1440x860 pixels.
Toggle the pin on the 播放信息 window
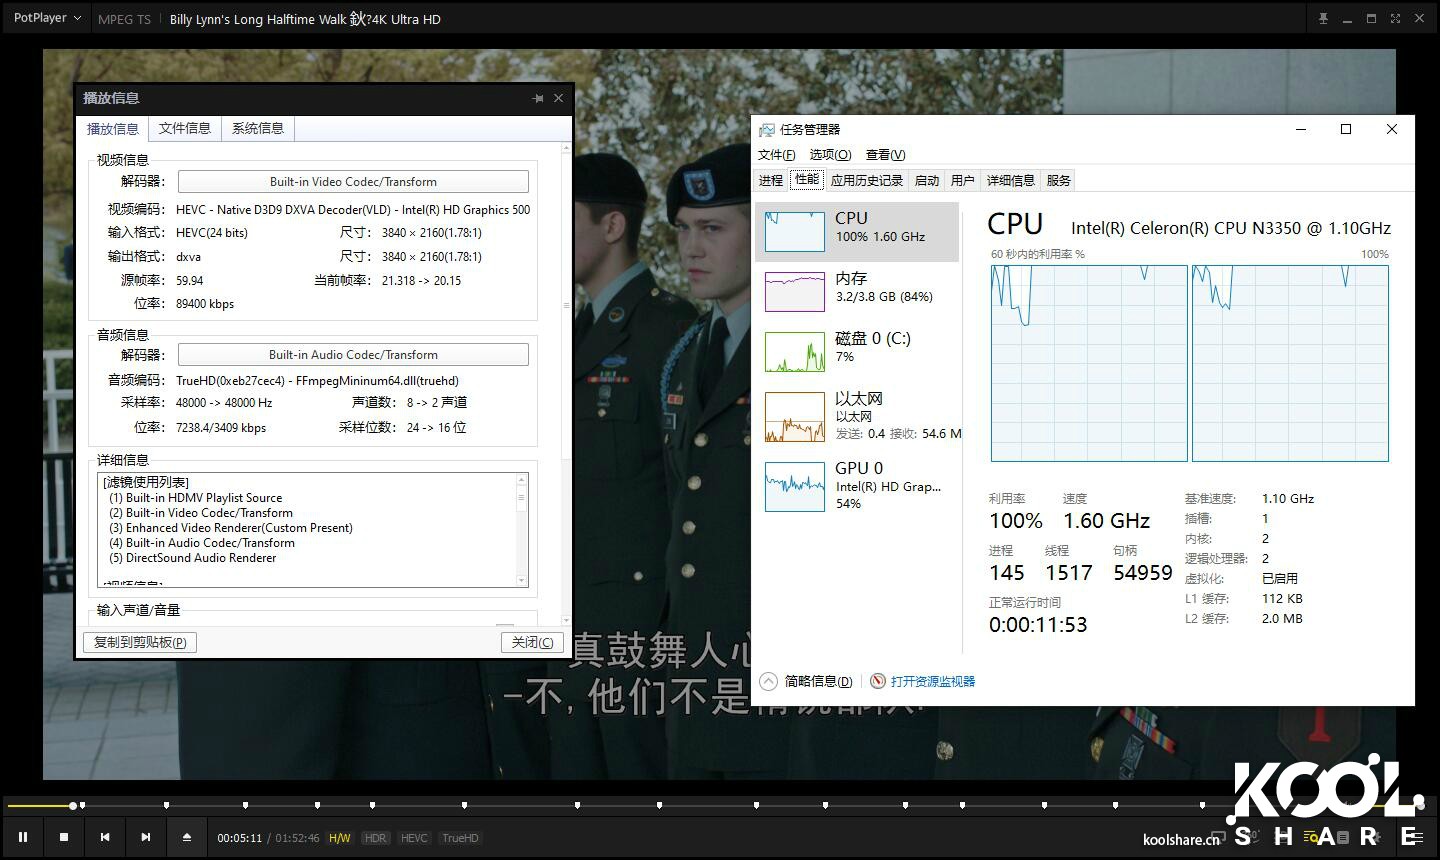(538, 98)
